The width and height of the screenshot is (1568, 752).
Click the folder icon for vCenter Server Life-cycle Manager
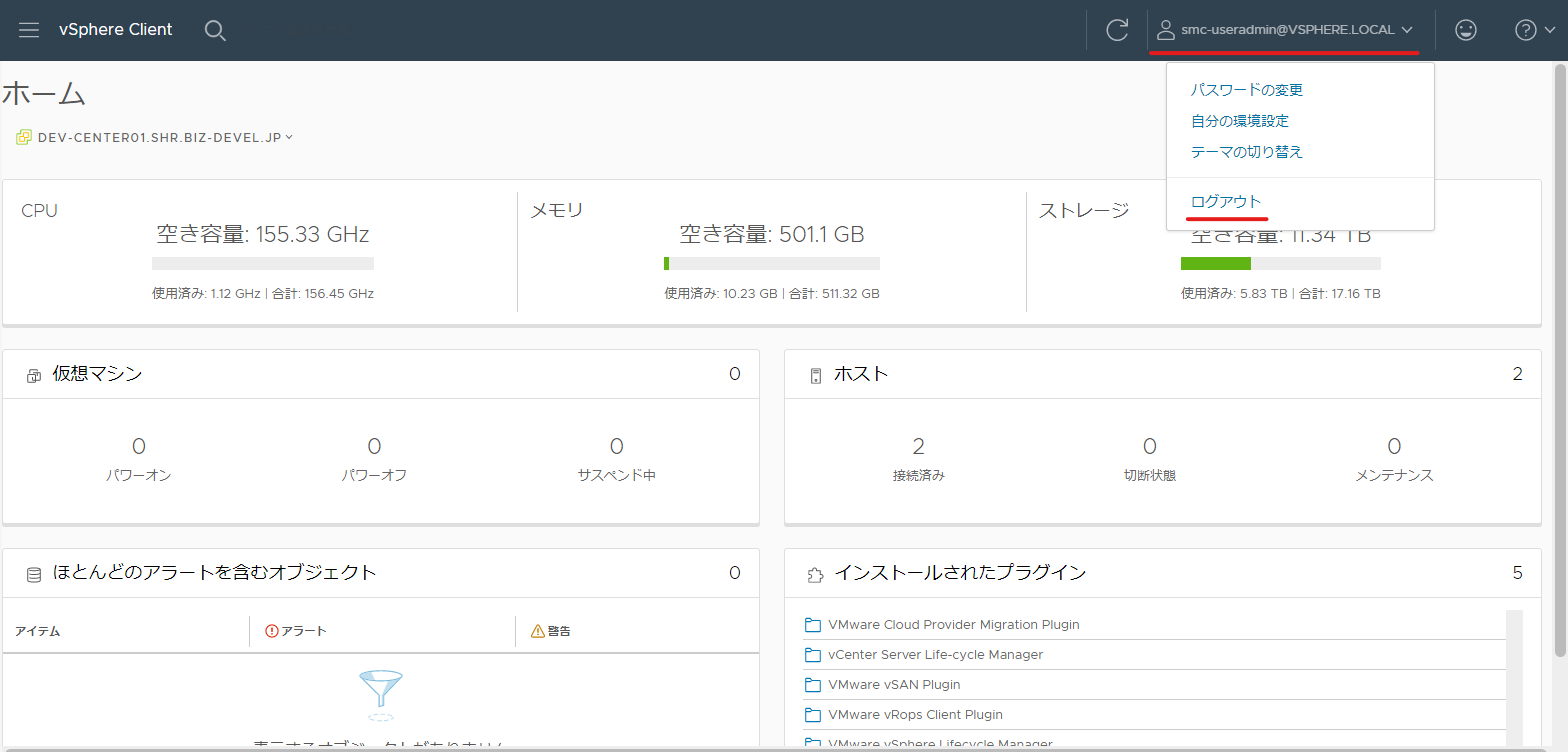coord(813,655)
